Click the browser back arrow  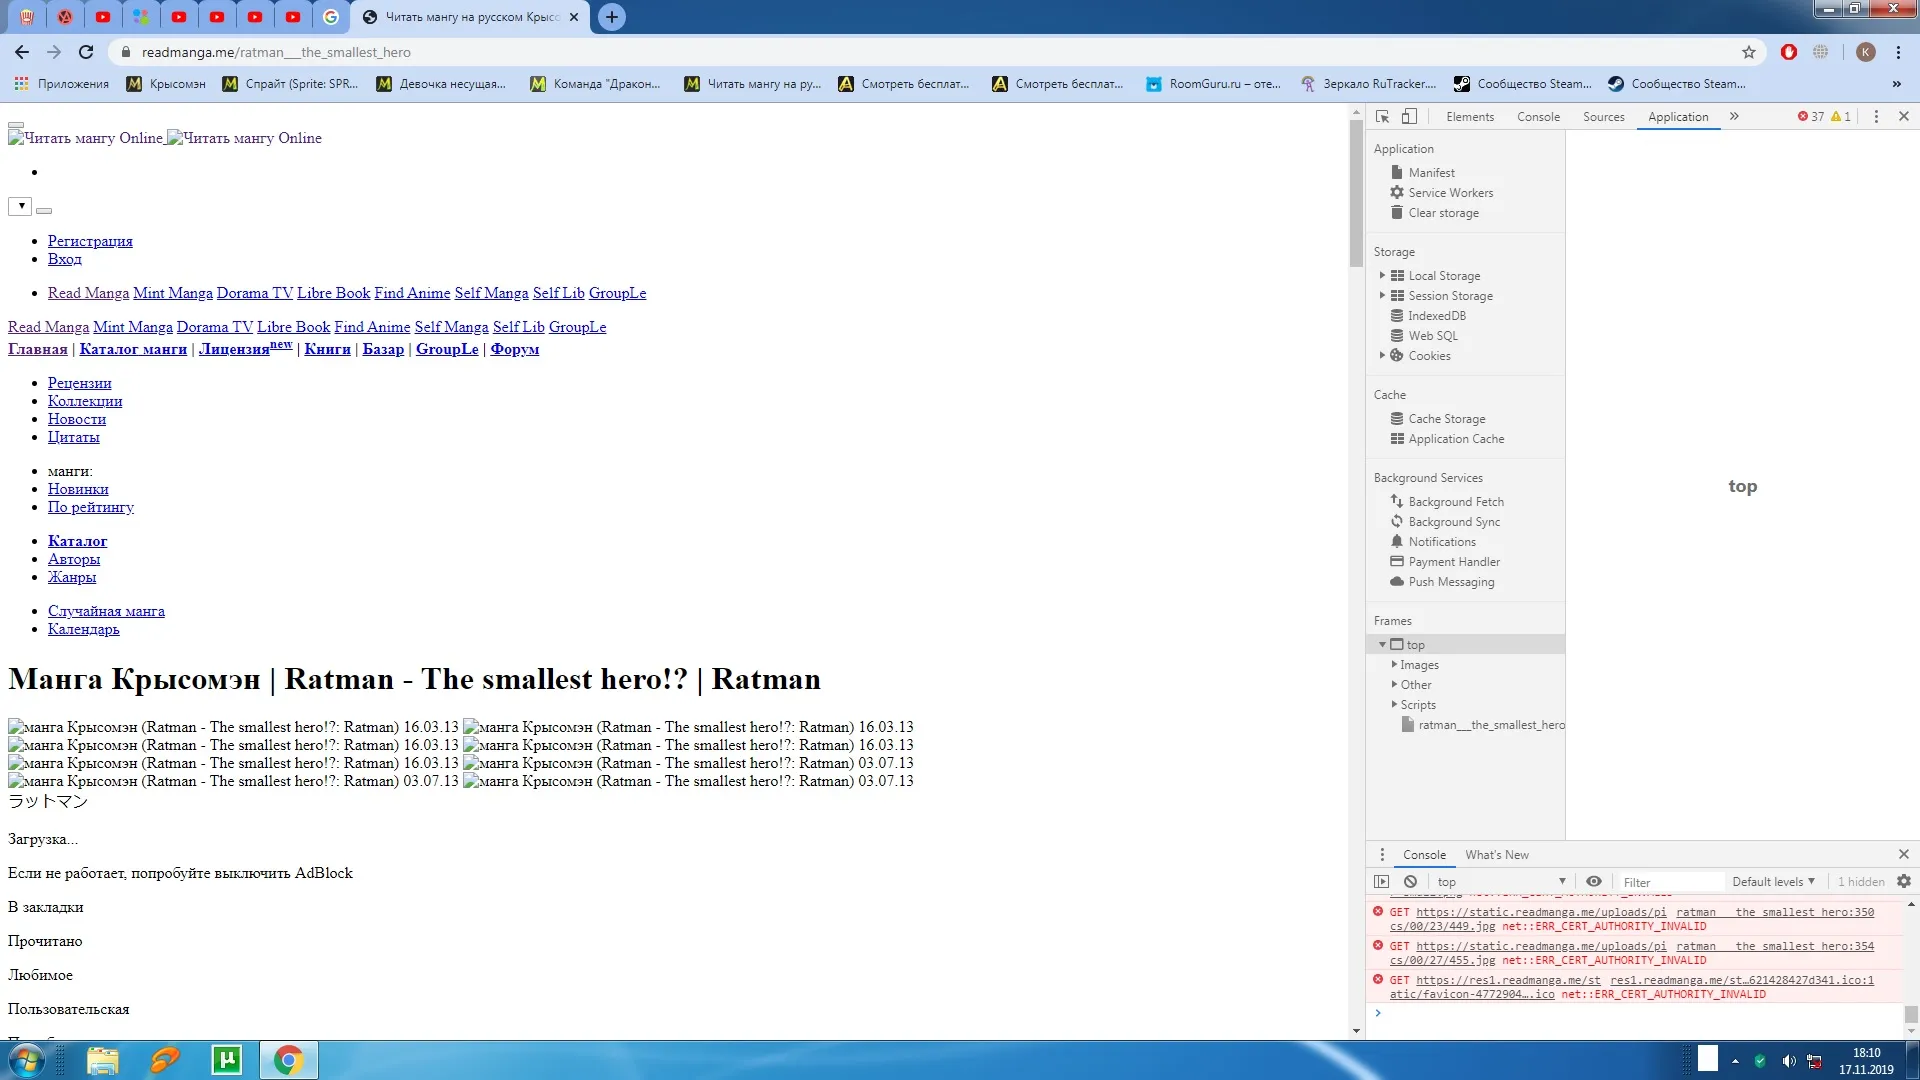point(22,52)
